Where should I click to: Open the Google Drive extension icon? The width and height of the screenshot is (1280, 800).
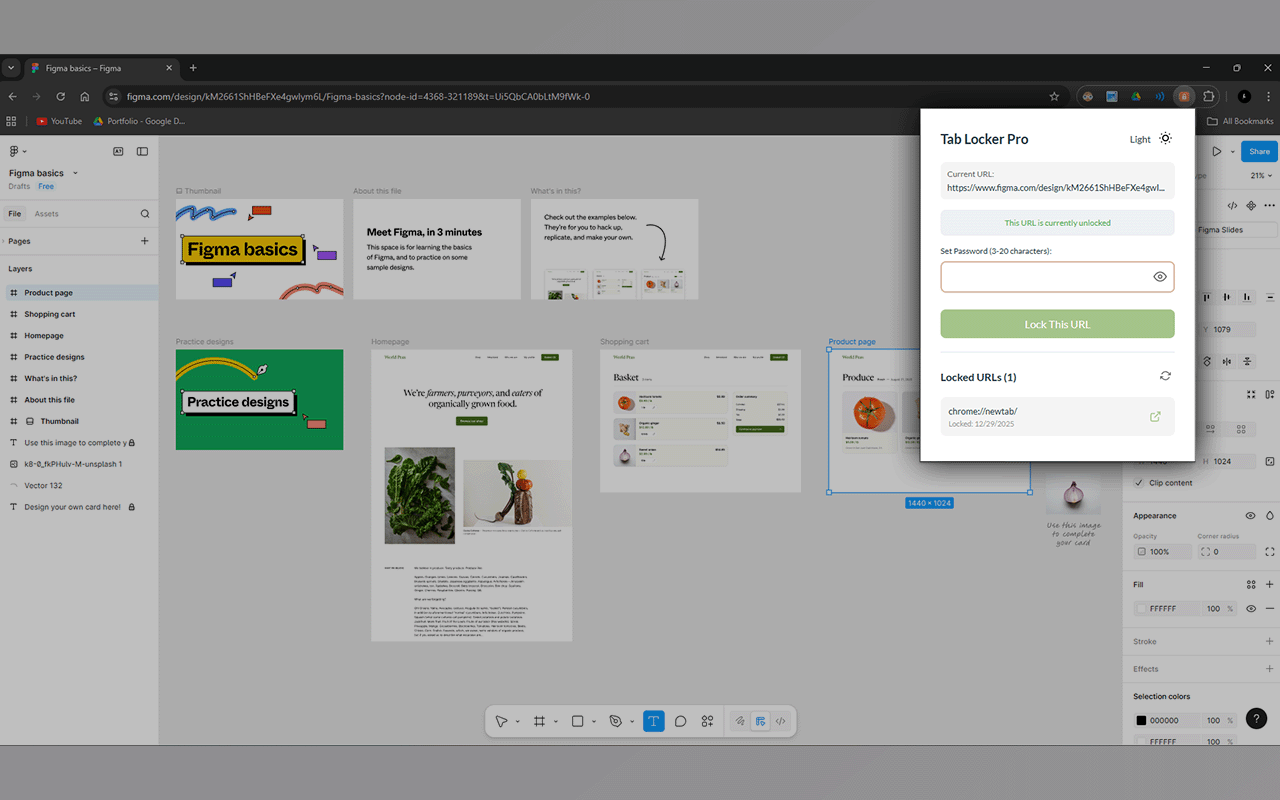point(1136,97)
